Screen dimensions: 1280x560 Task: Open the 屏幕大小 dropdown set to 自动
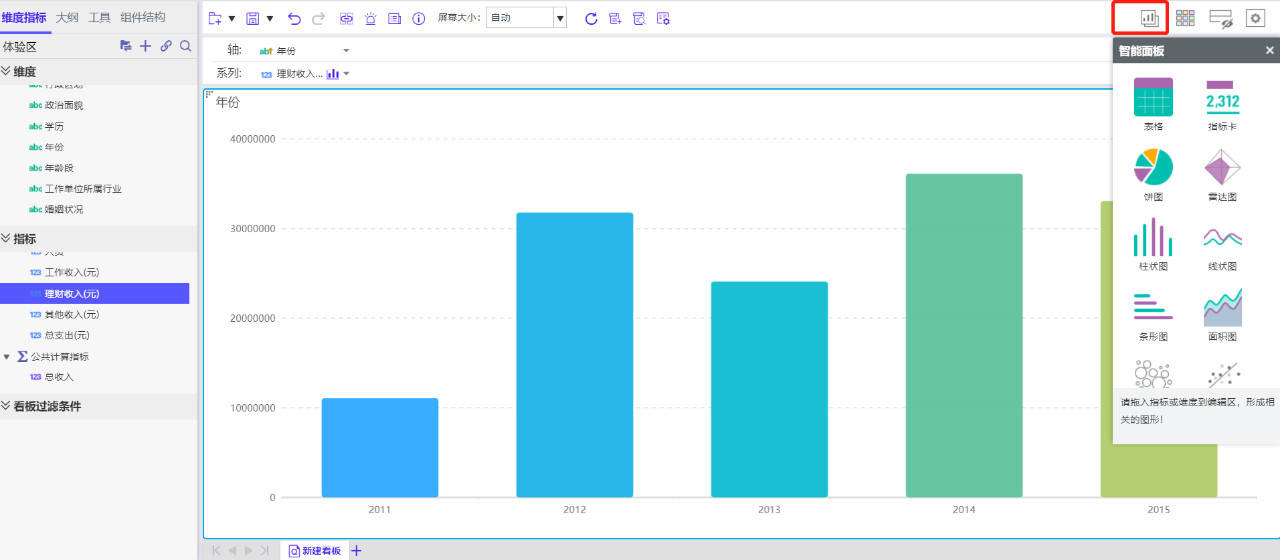pos(526,18)
